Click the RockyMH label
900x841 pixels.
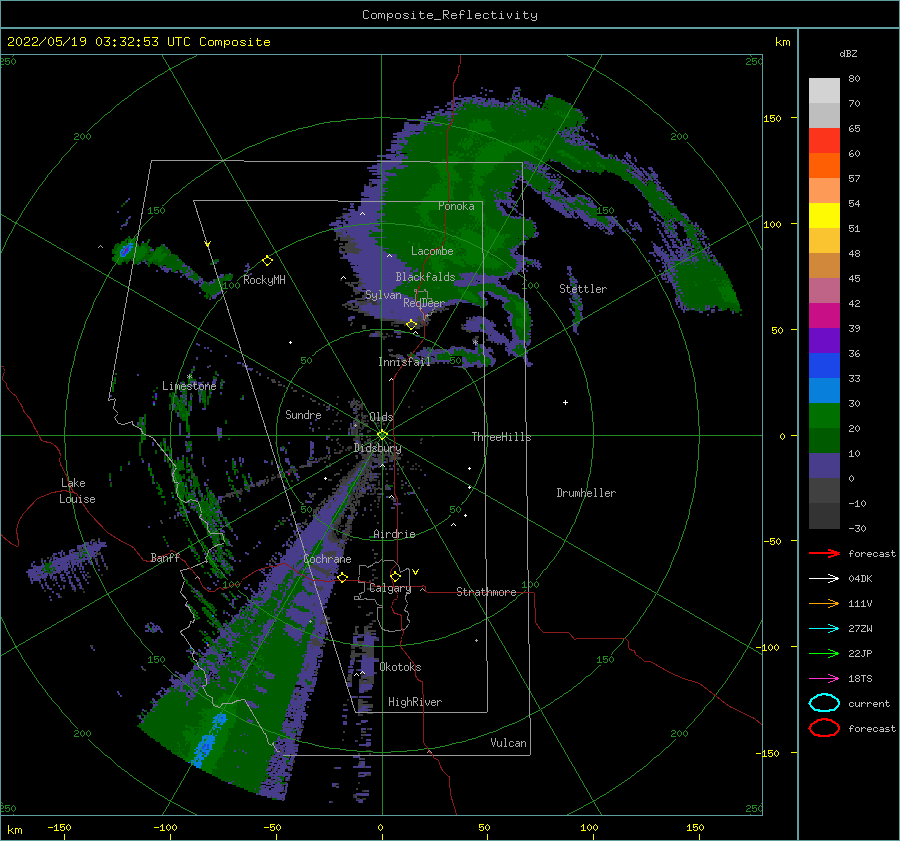pos(264,280)
